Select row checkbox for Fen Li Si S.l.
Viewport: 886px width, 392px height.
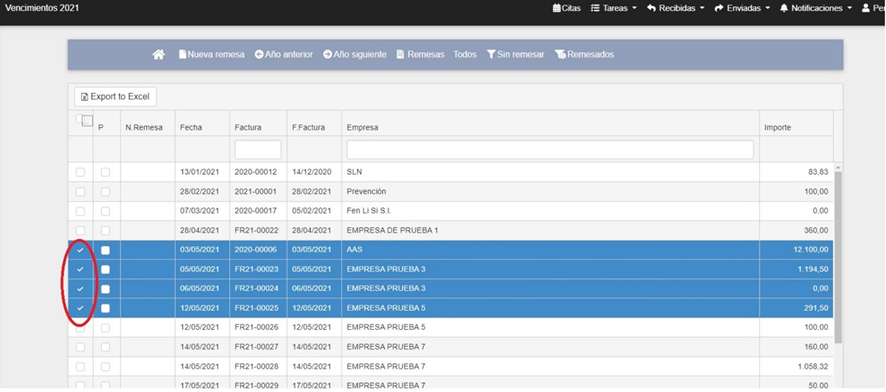[x=80, y=211]
